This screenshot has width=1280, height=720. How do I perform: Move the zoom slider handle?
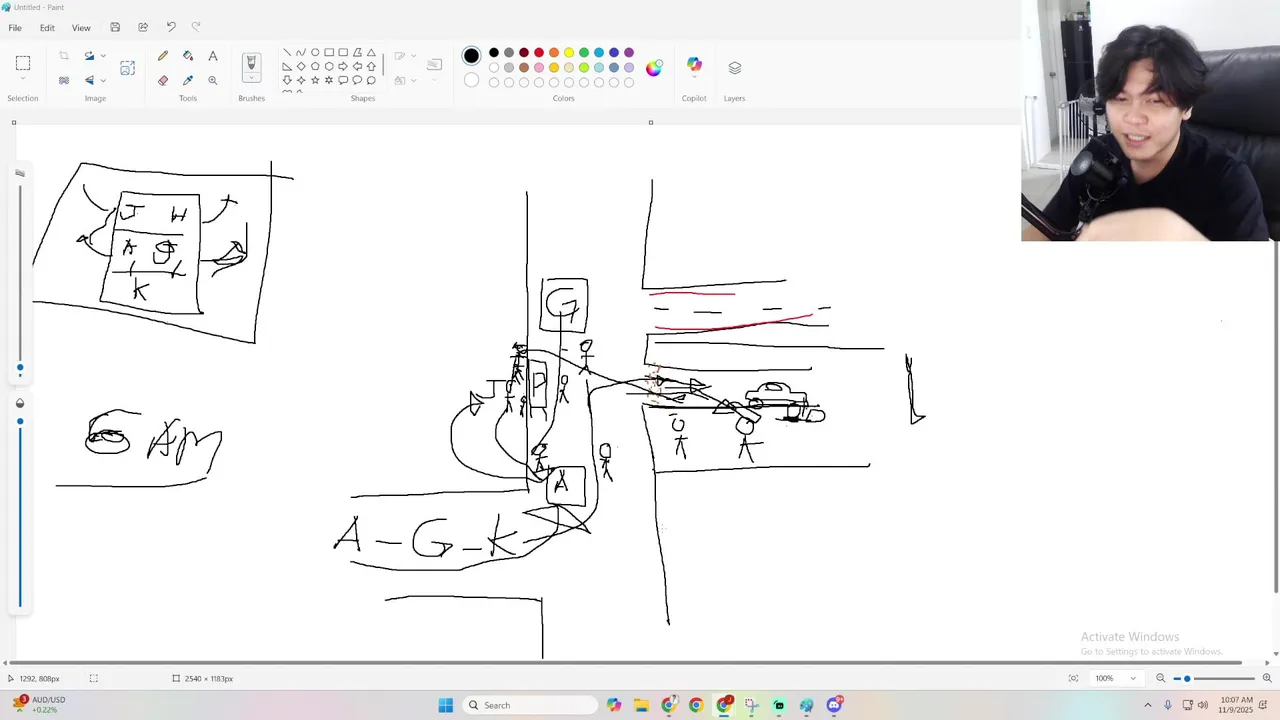tap(1187, 678)
